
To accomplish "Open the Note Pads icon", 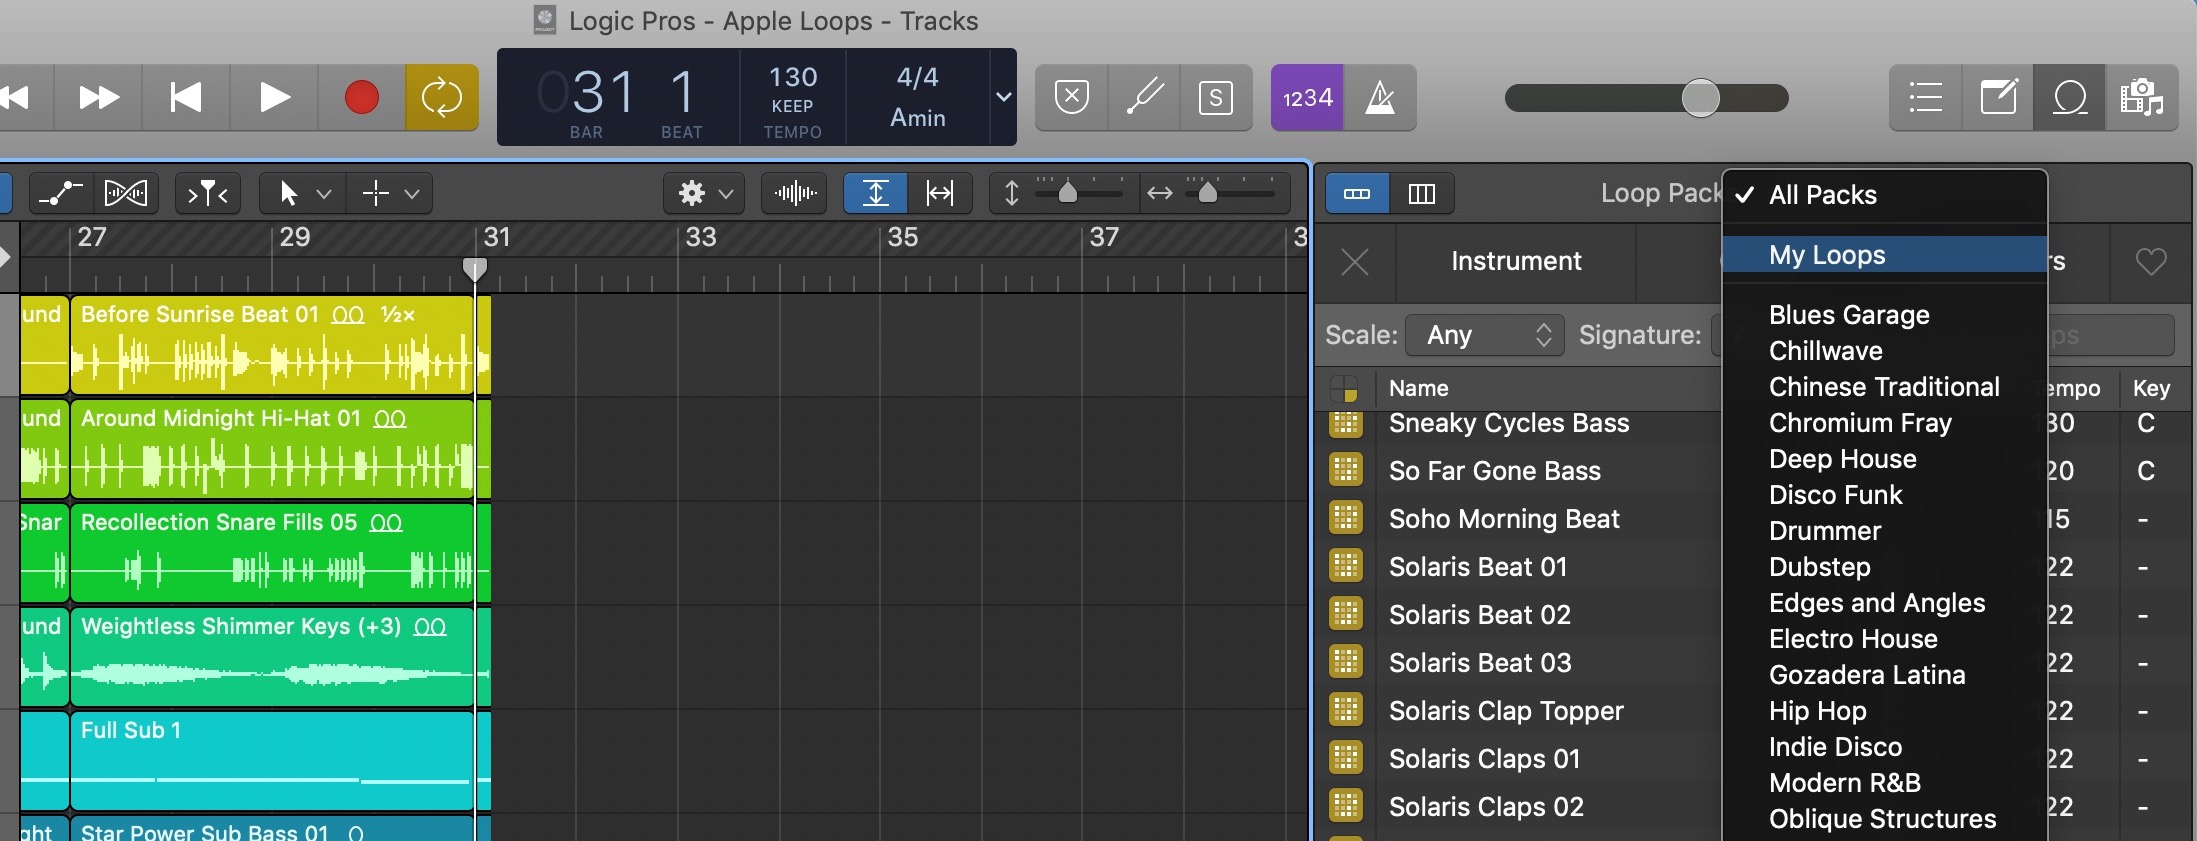I will (1998, 98).
